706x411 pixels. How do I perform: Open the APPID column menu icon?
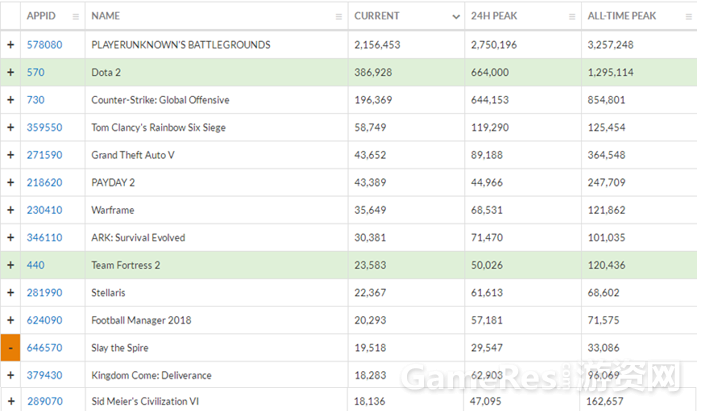tap(76, 17)
